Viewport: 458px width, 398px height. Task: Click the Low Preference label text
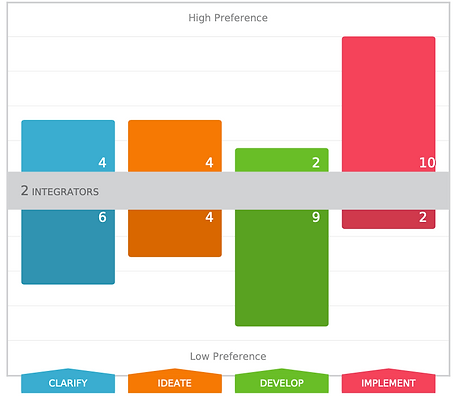pos(228,356)
